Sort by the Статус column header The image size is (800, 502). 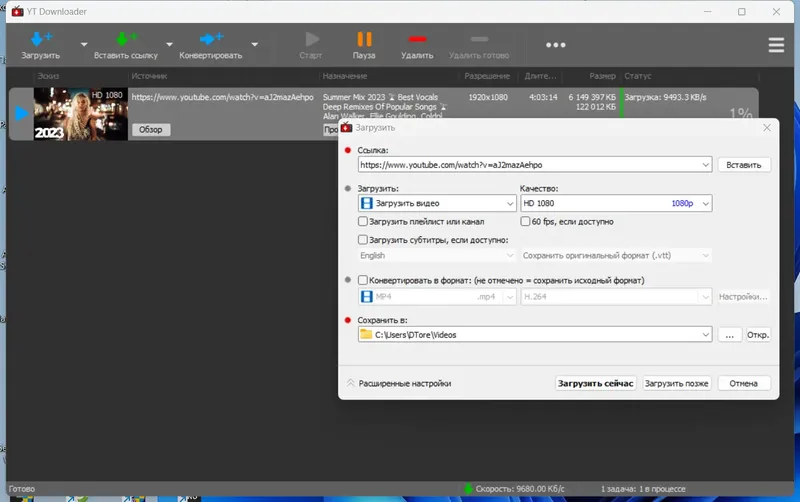(638, 76)
